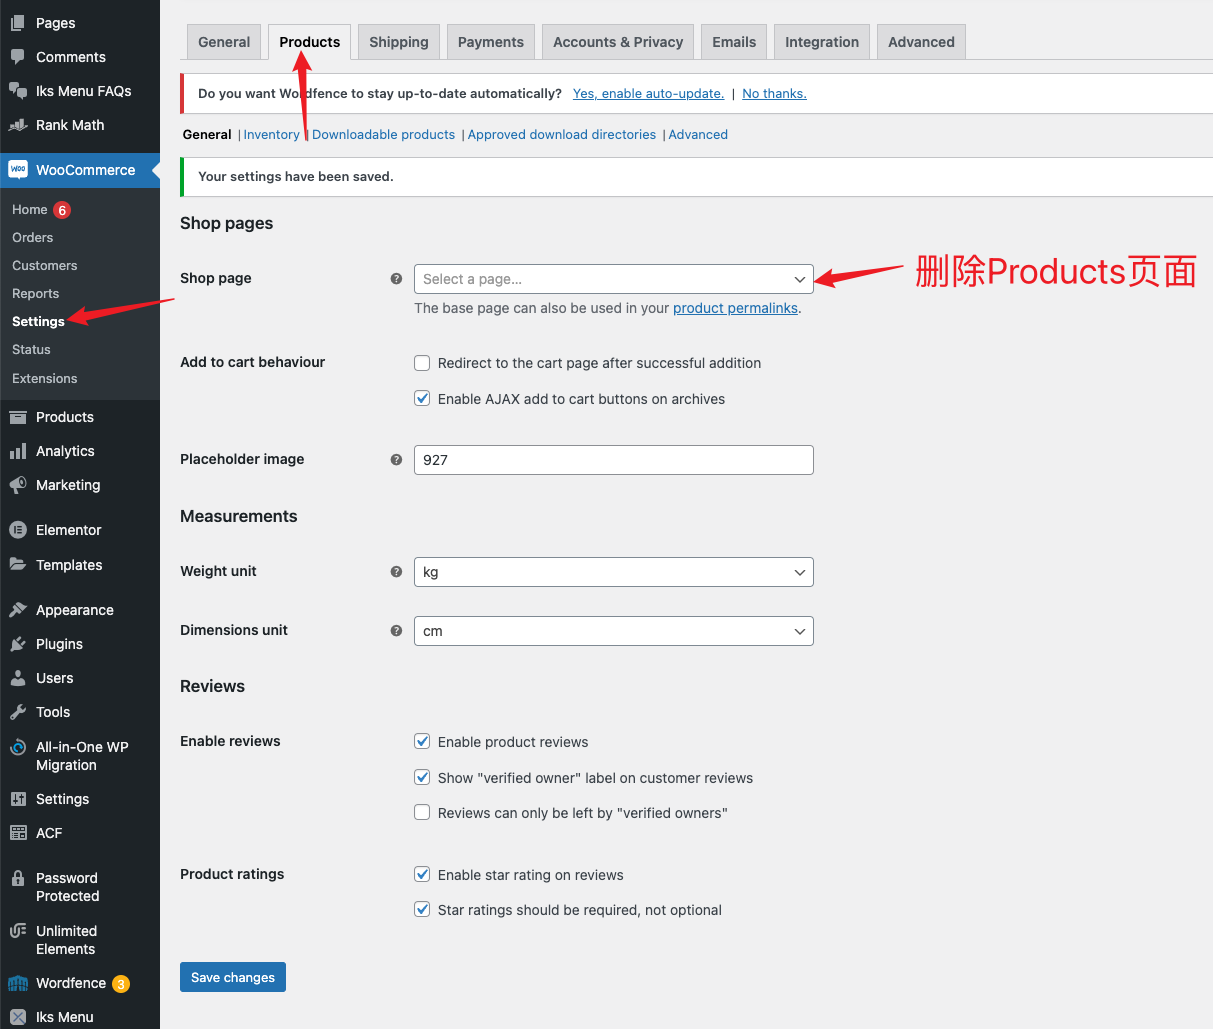Open the Shop page selection dropdown

(613, 279)
